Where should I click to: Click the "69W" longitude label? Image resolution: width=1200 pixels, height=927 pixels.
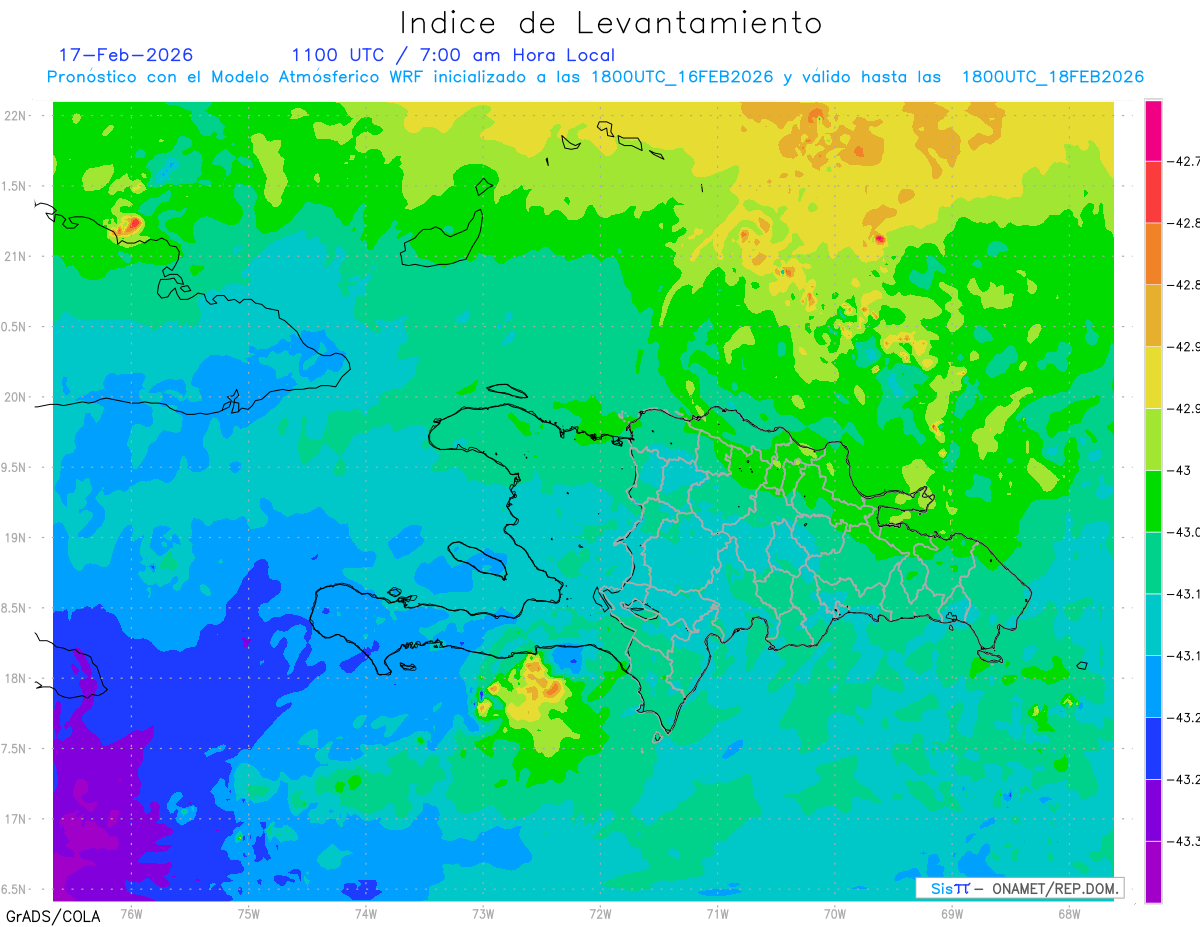point(952,914)
